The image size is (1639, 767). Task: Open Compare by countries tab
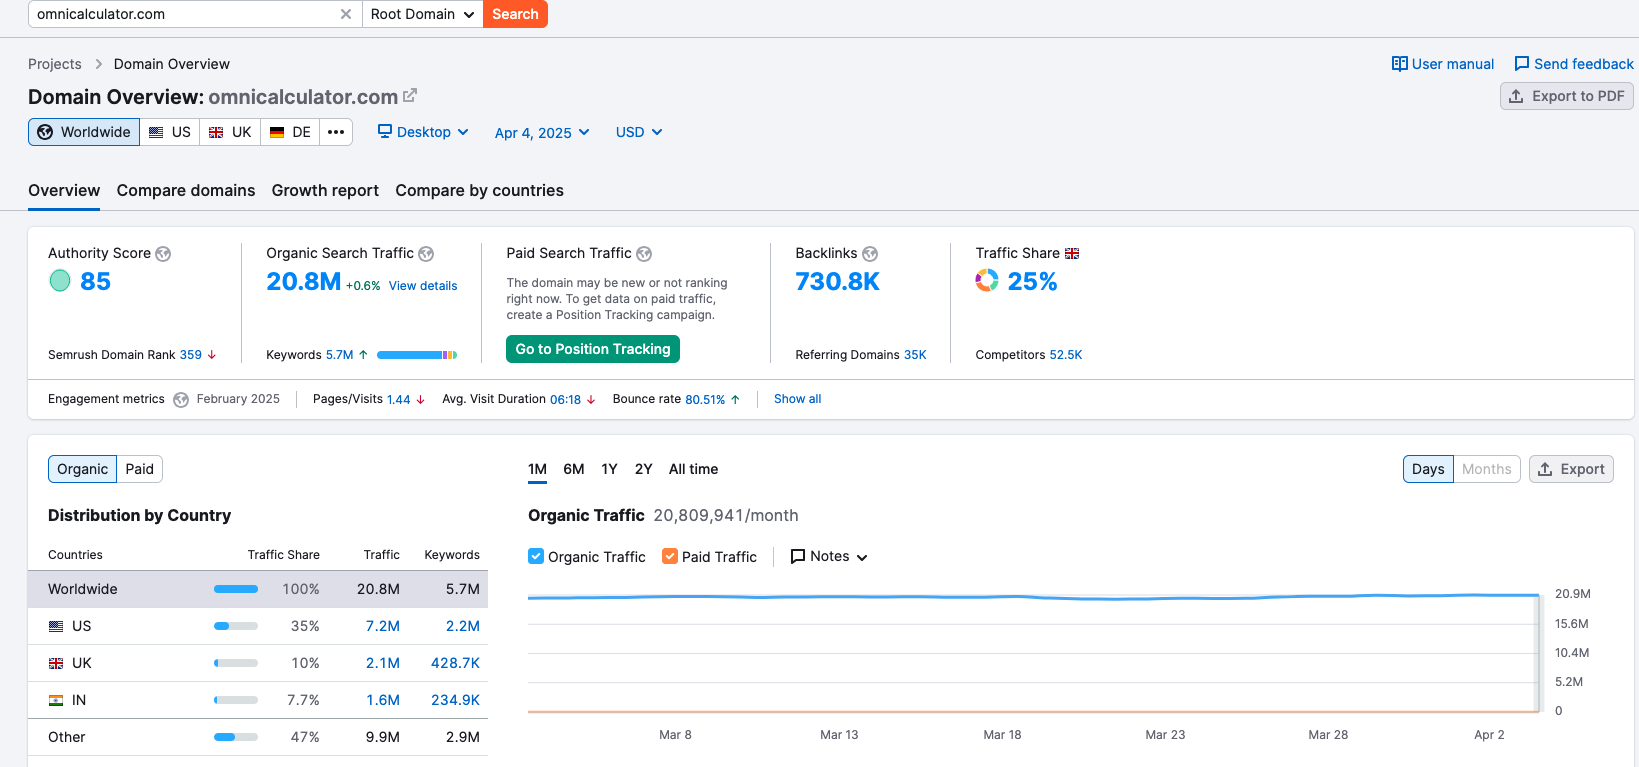coord(479,190)
